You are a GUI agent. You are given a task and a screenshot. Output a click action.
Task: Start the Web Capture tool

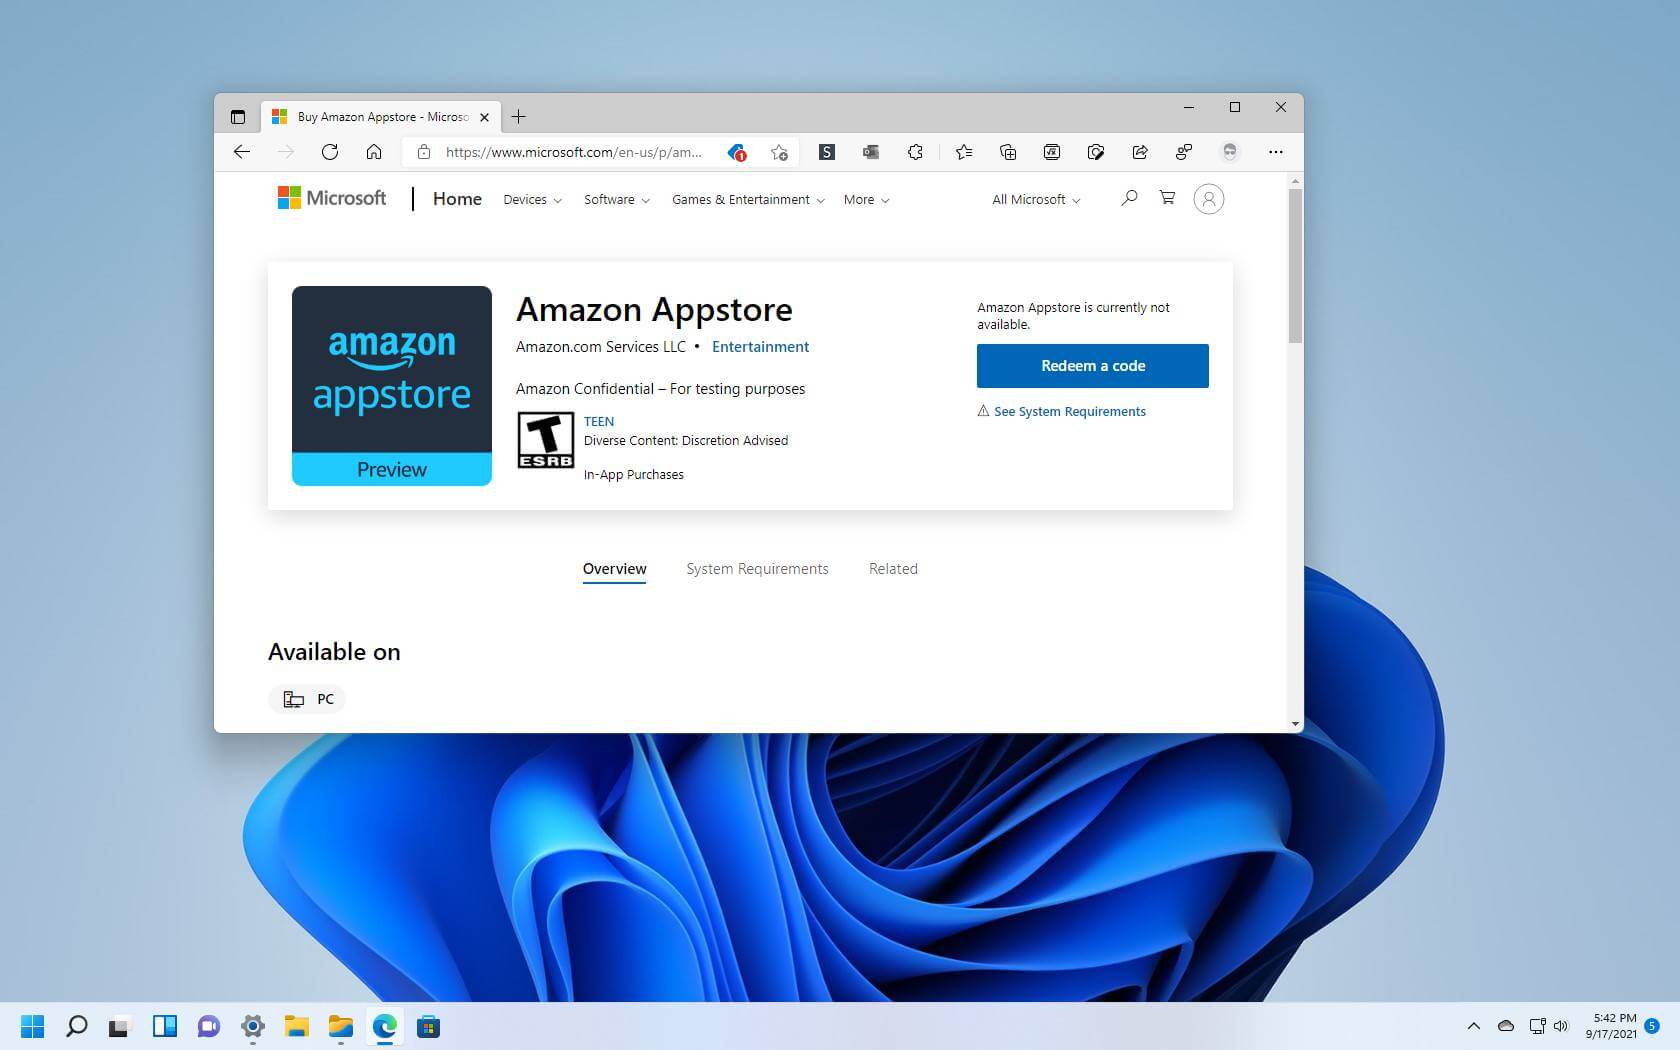1096,152
